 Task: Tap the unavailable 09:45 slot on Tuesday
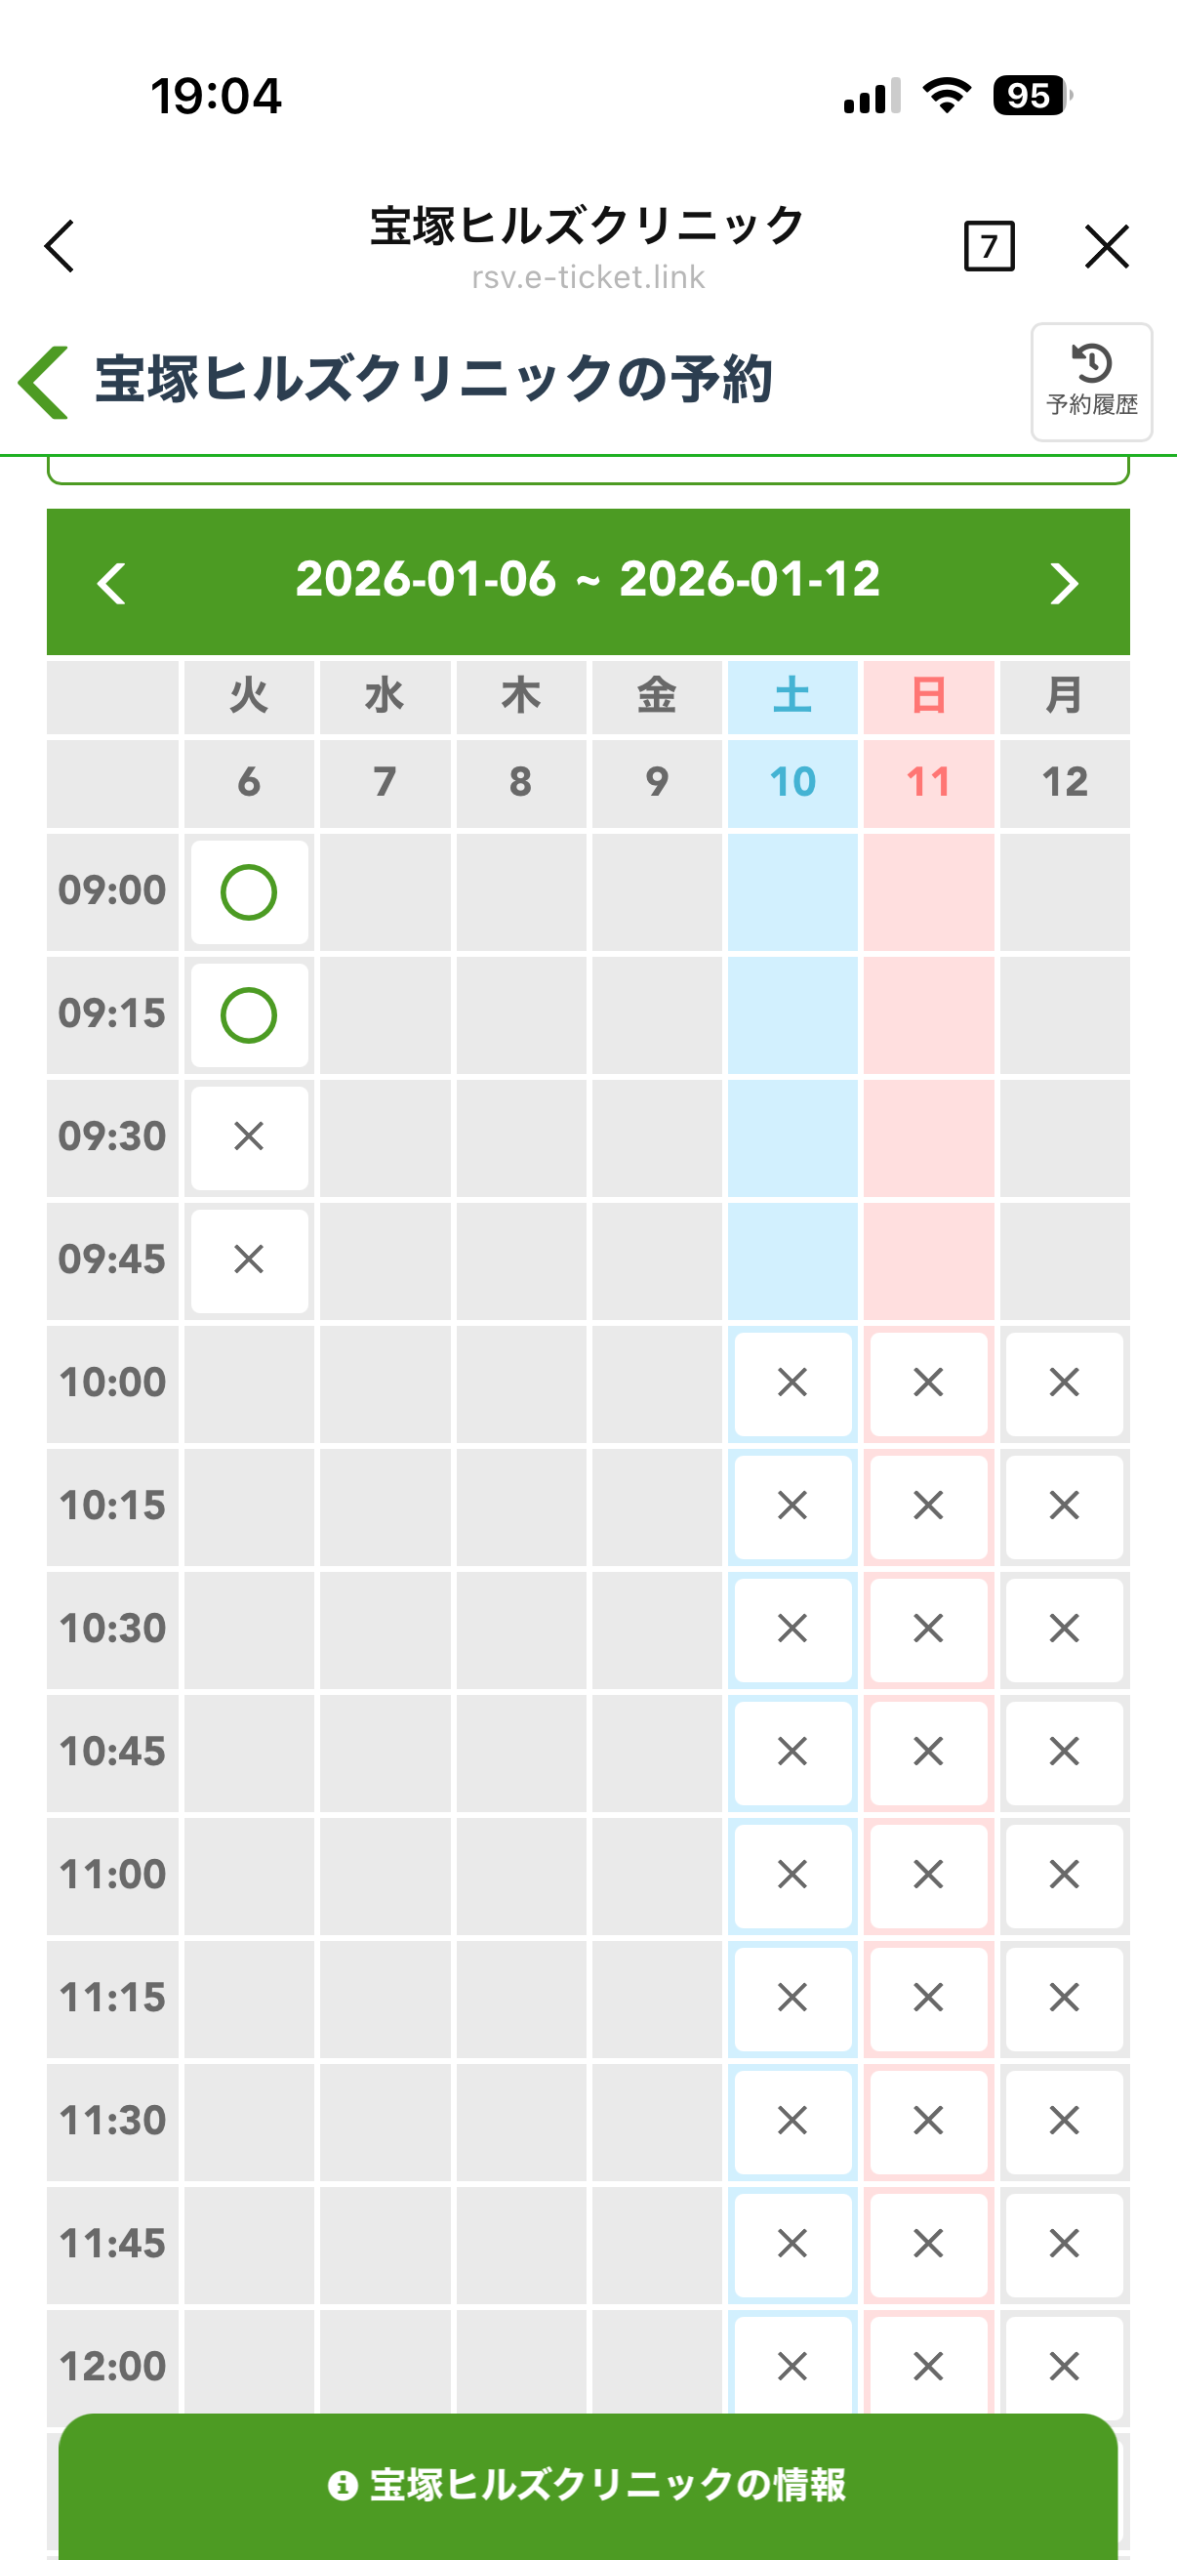coord(249,1260)
